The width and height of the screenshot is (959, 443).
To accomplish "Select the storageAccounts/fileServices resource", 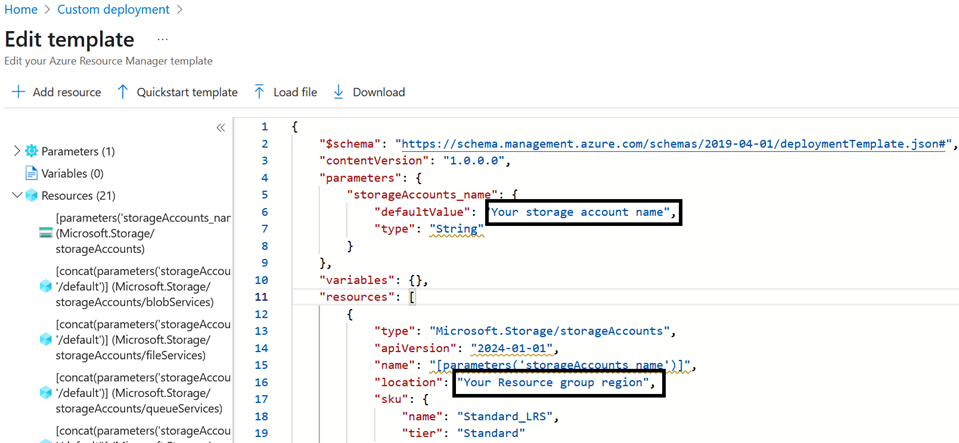I will [x=143, y=340].
